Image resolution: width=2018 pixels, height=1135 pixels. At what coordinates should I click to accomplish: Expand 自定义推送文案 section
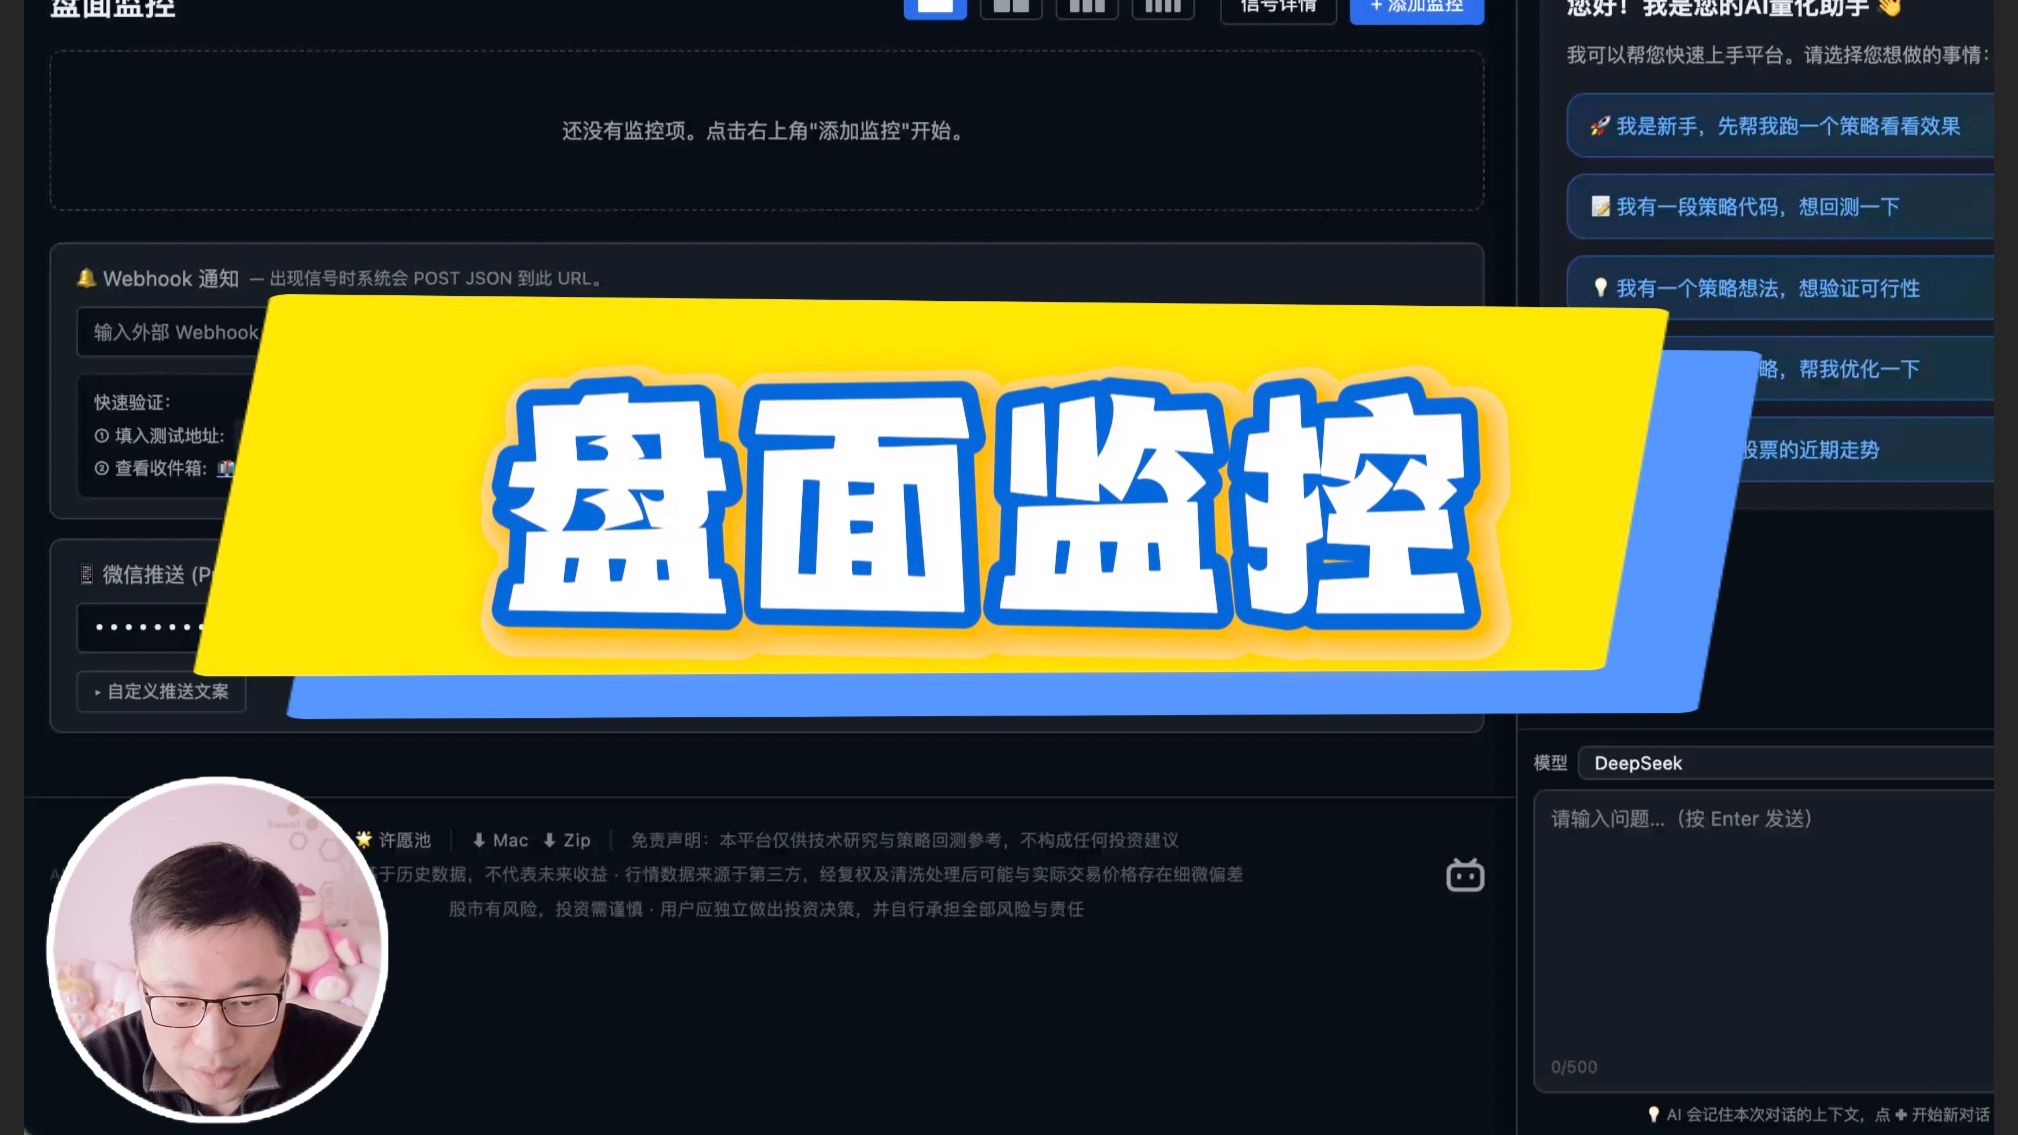coord(161,691)
